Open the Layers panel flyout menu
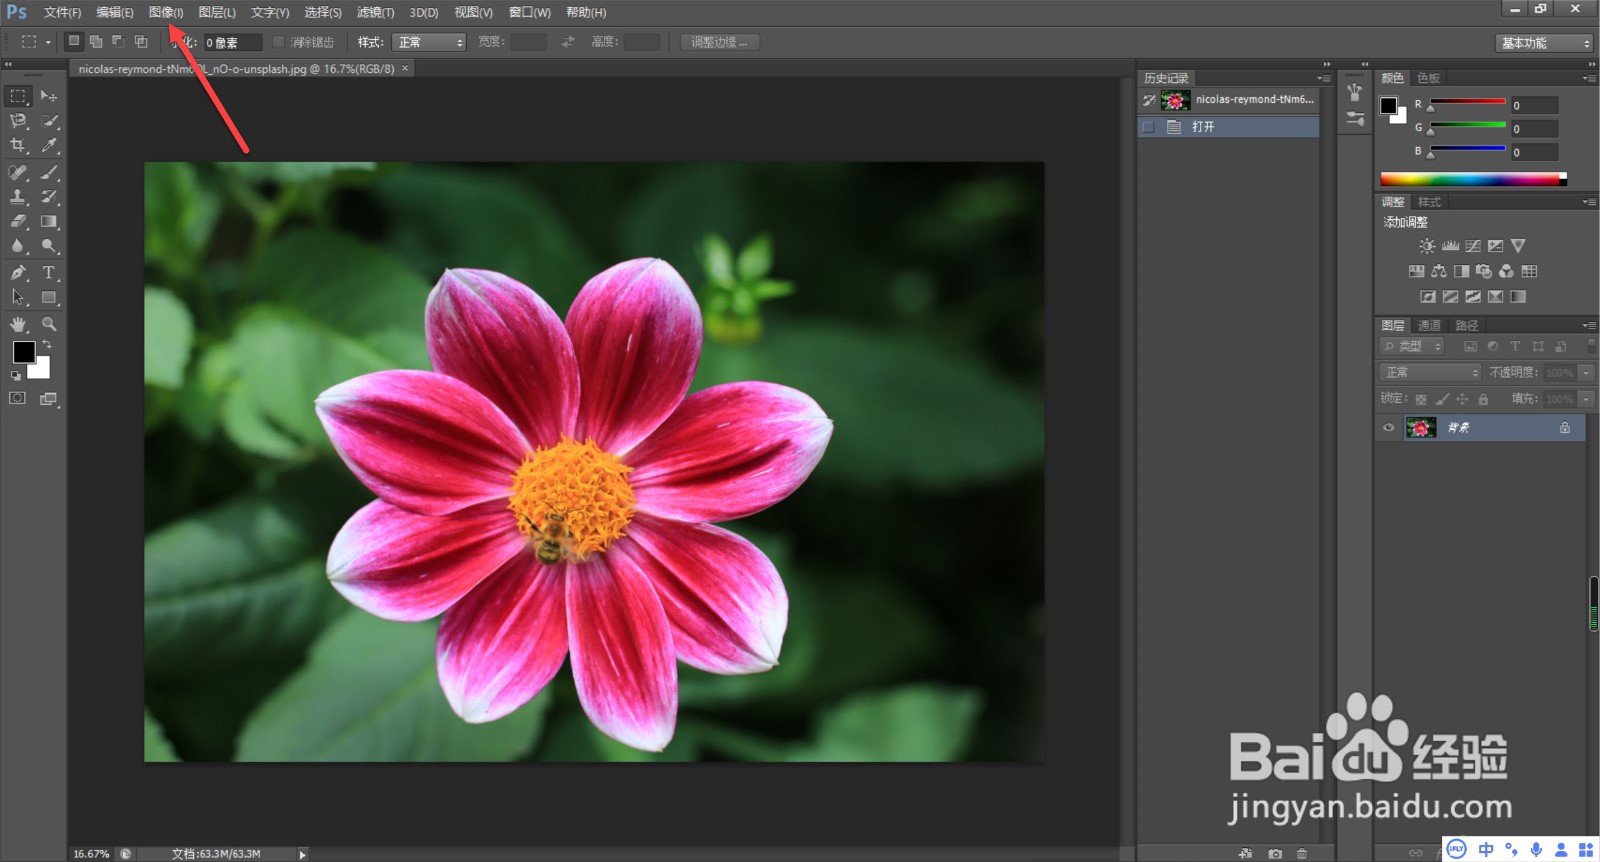 (1589, 325)
